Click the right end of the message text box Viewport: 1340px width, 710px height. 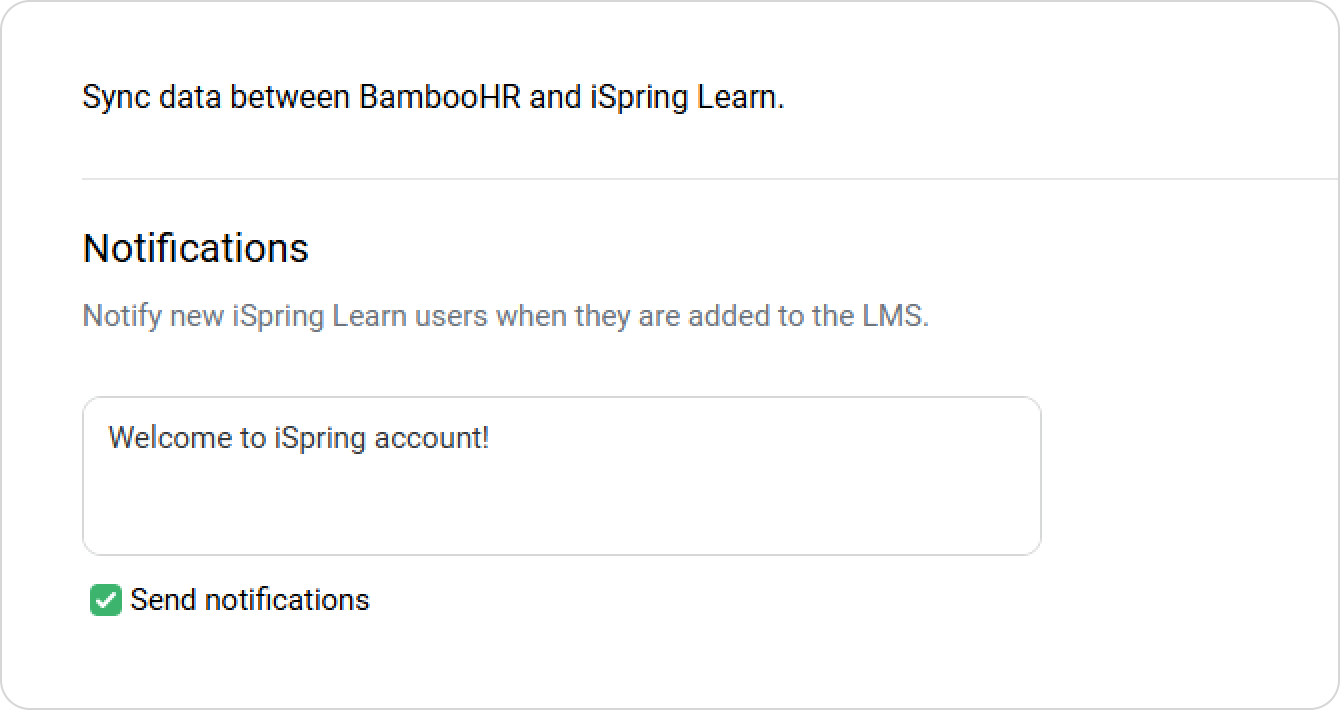pyautogui.click(x=1020, y=476)
